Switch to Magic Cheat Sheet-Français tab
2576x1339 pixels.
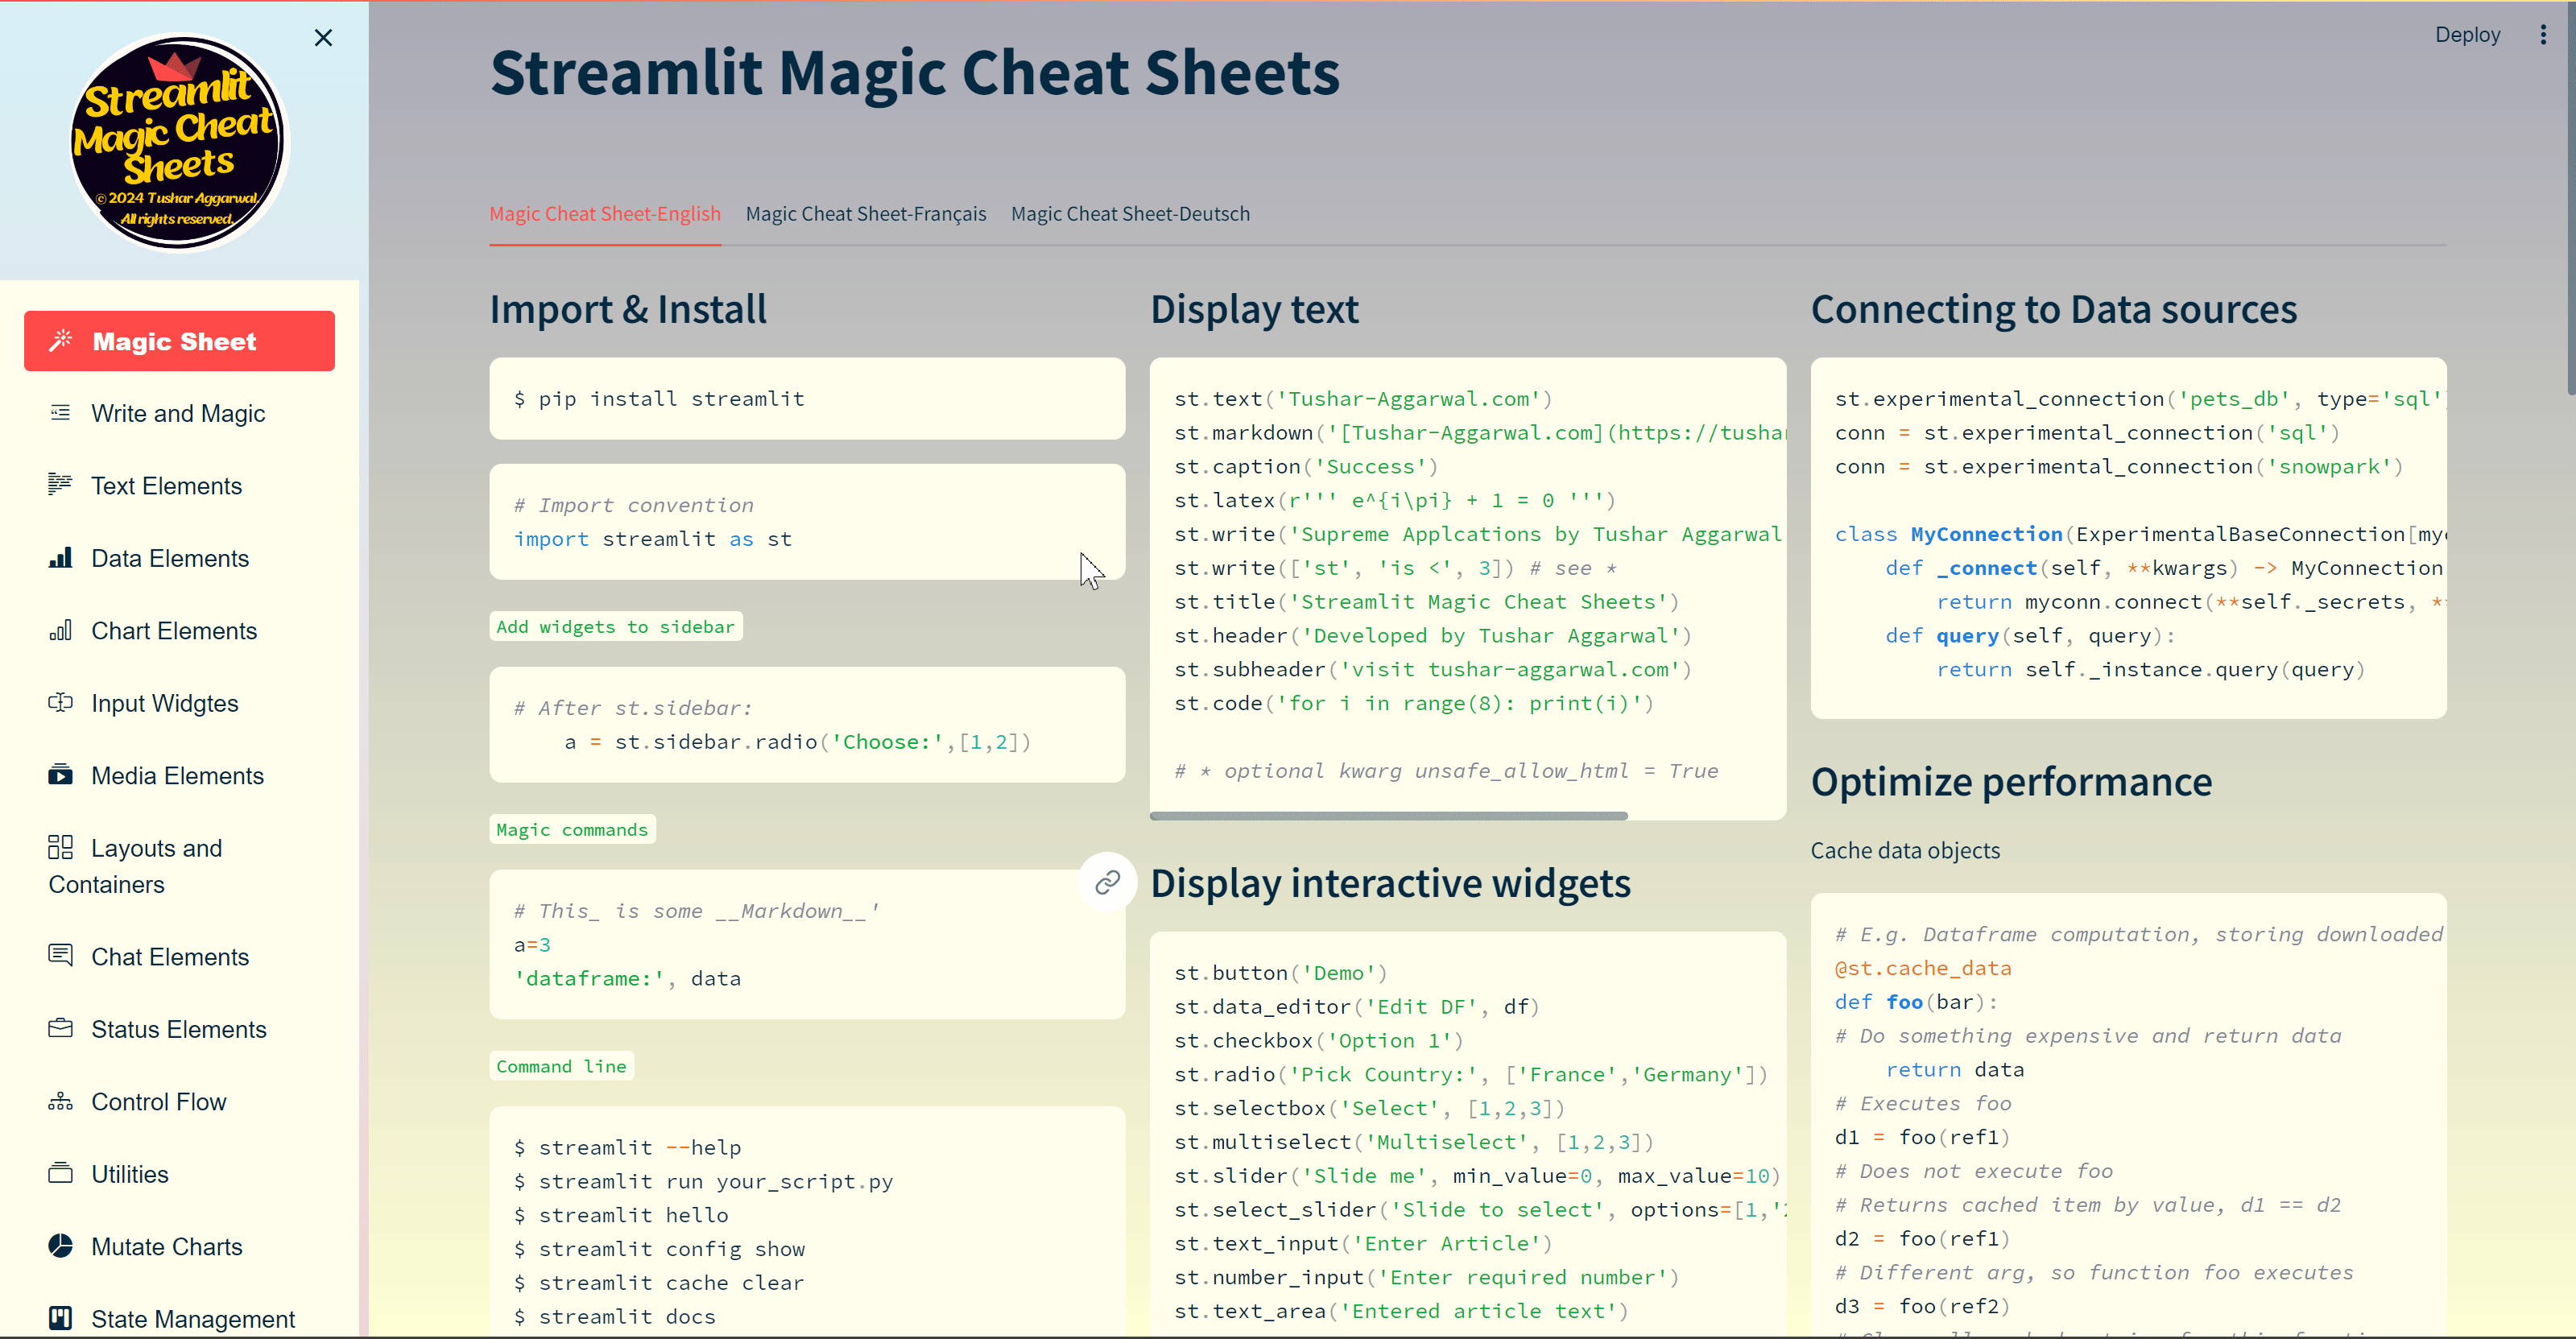(865, 214)
